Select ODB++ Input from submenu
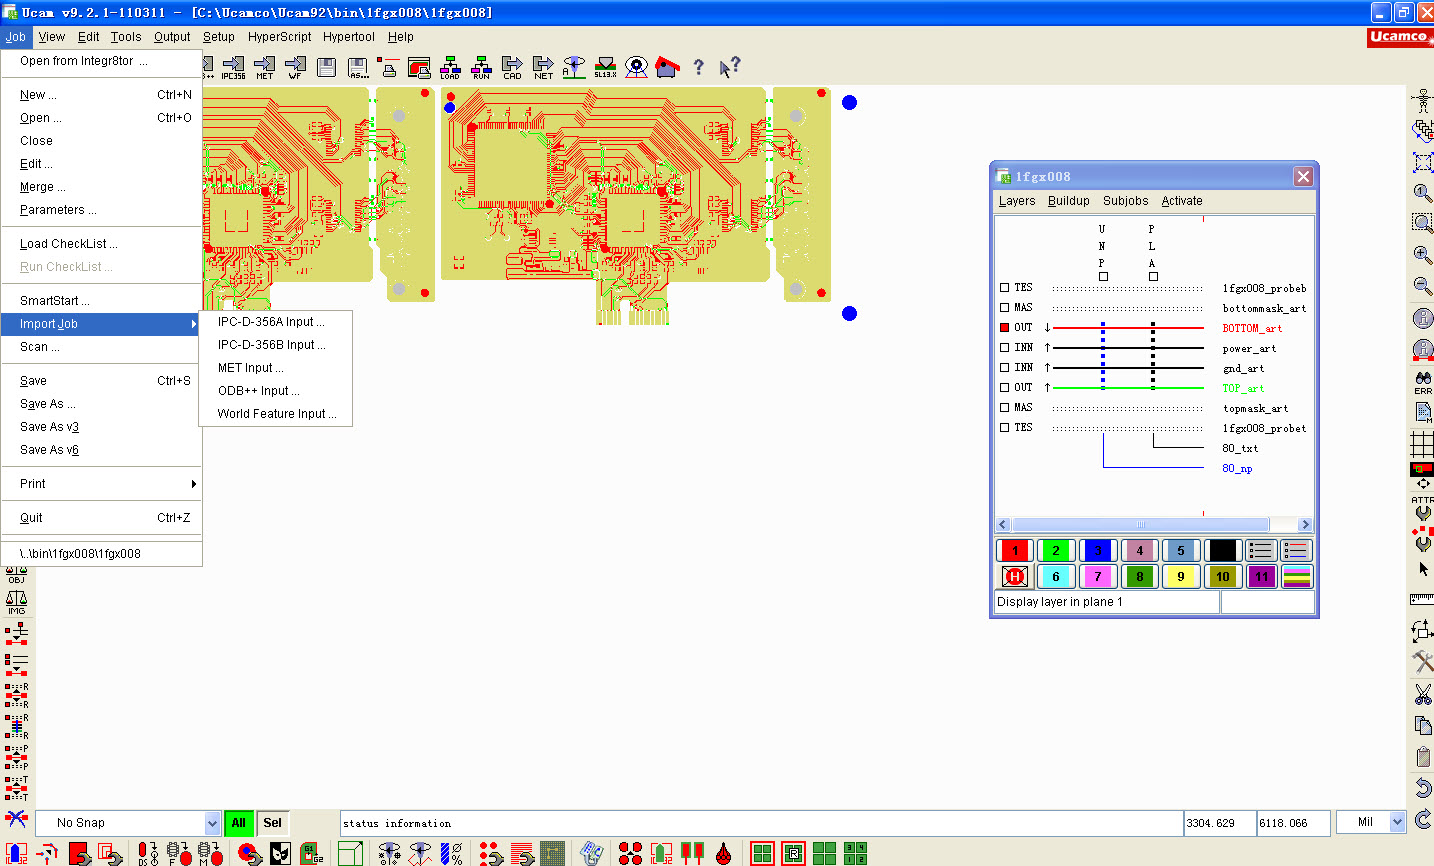Image resolution: width=1434 pixels, height=866 pixels. click(259, 391)
